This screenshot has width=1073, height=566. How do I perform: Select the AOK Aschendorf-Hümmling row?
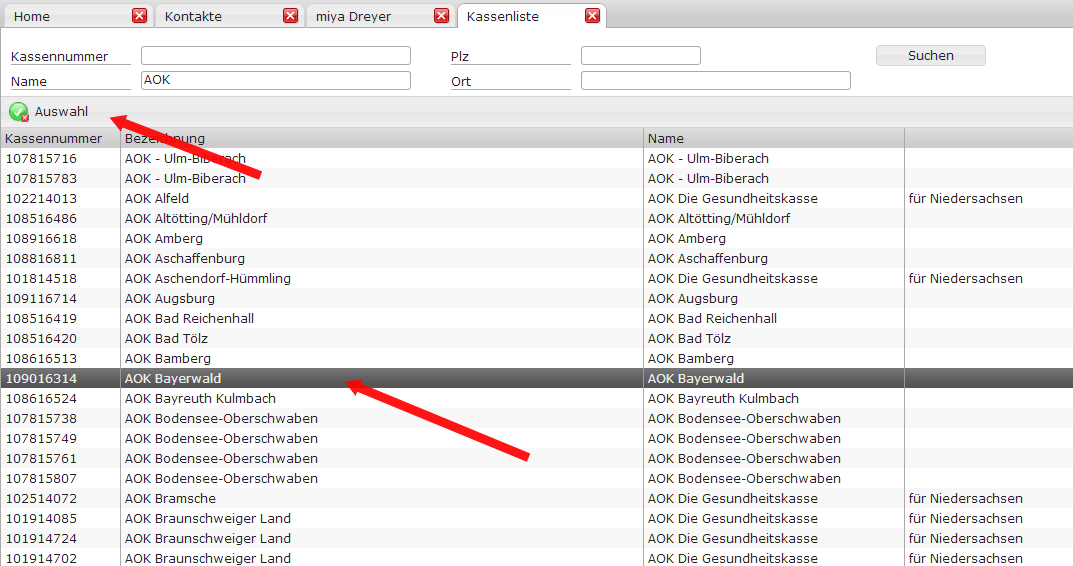click(536, 279)
